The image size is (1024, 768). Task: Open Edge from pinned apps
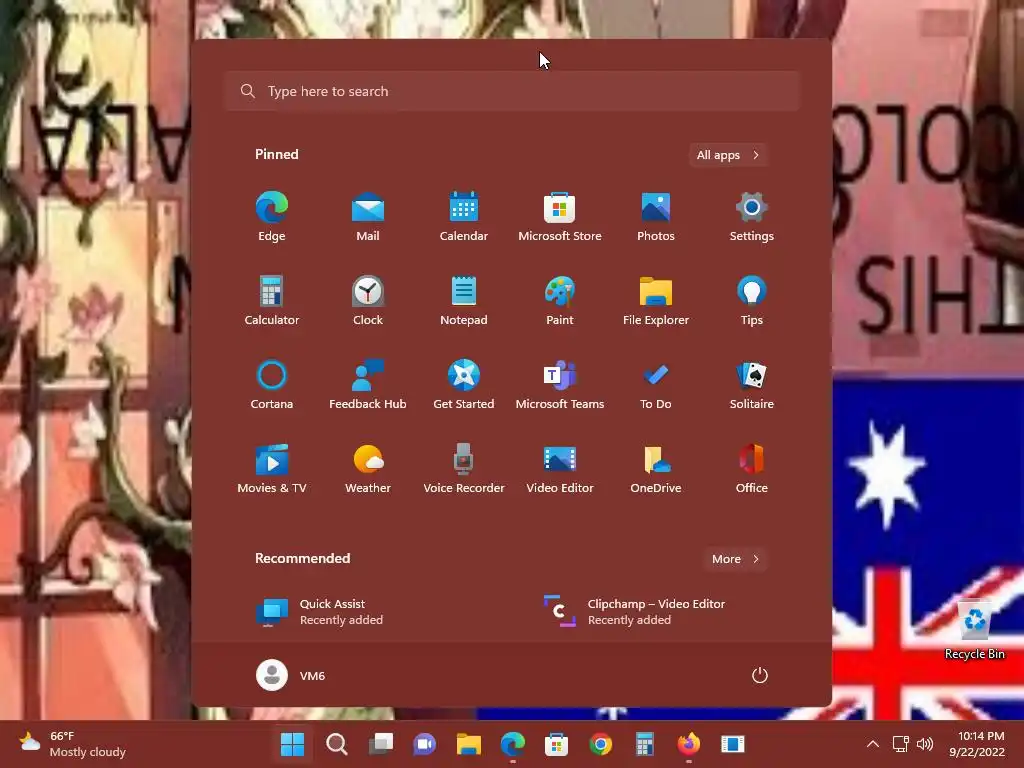tap(272, 217)
